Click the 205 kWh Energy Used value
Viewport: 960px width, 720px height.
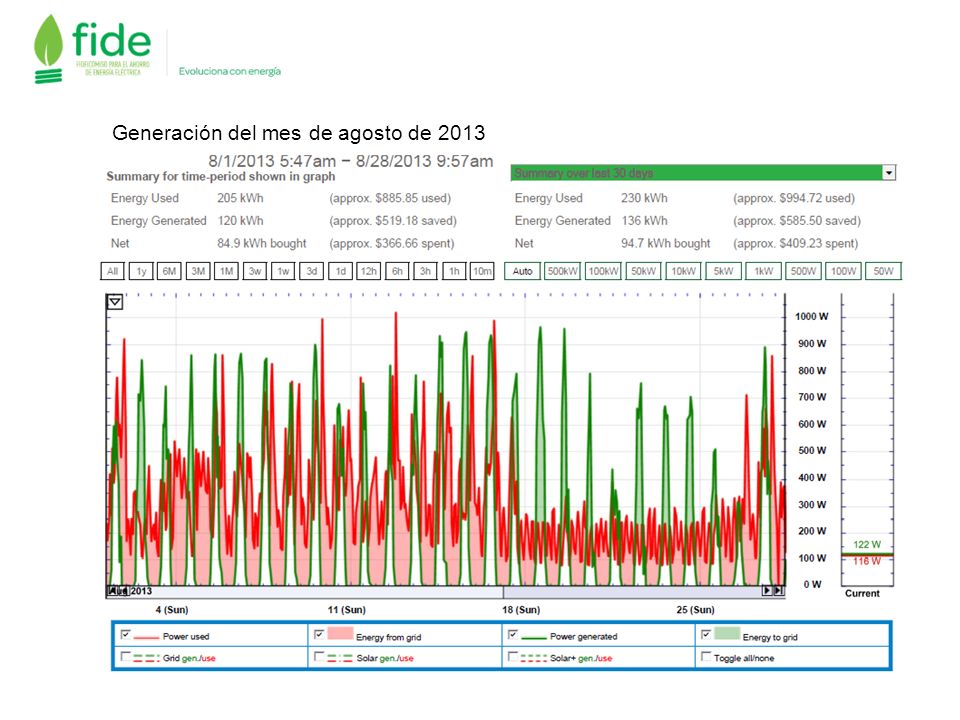click(x=240, y=198)
